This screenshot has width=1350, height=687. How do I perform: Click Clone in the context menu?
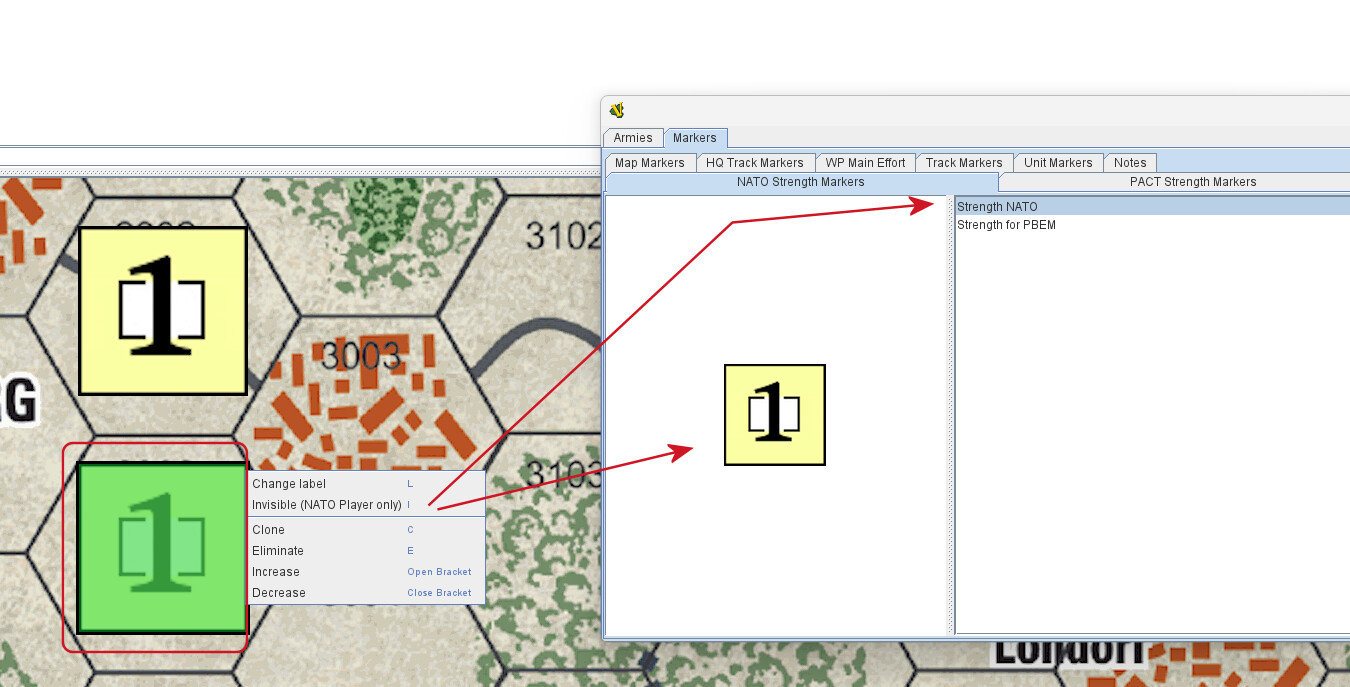click(268, 530)
